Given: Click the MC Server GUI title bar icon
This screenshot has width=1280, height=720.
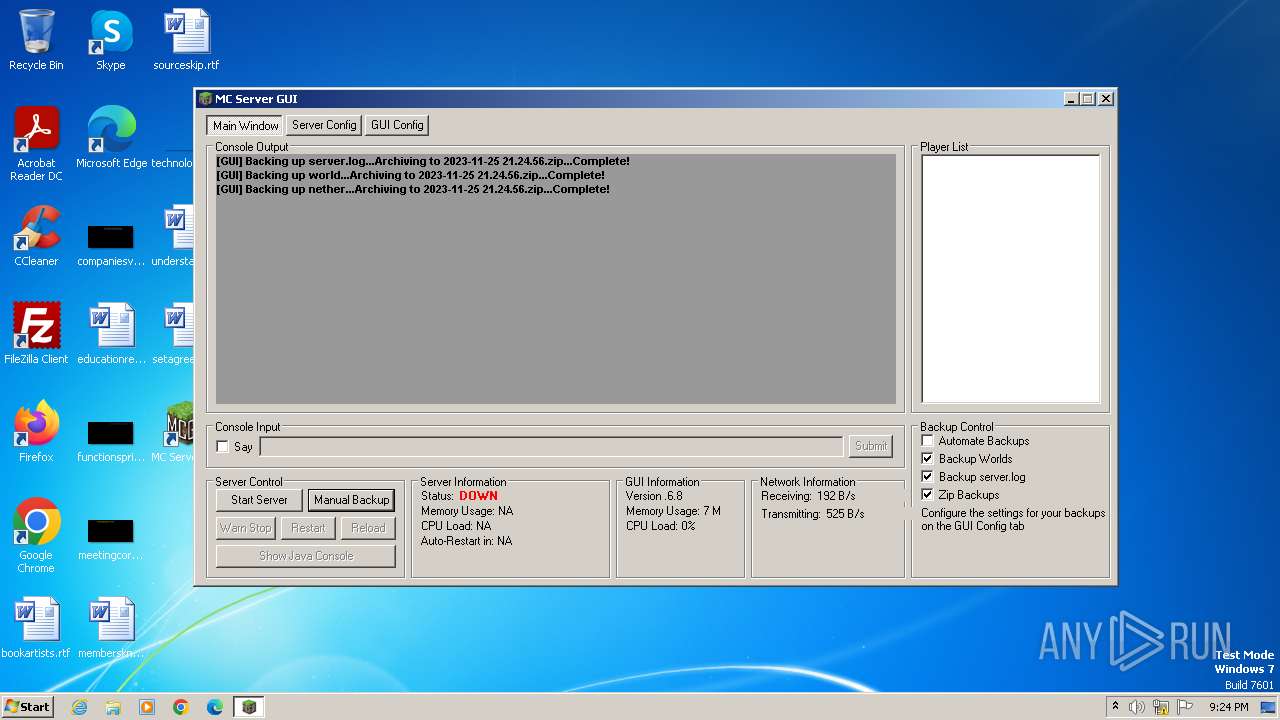Looking at the screenshot, I should [x=205, y=99].
